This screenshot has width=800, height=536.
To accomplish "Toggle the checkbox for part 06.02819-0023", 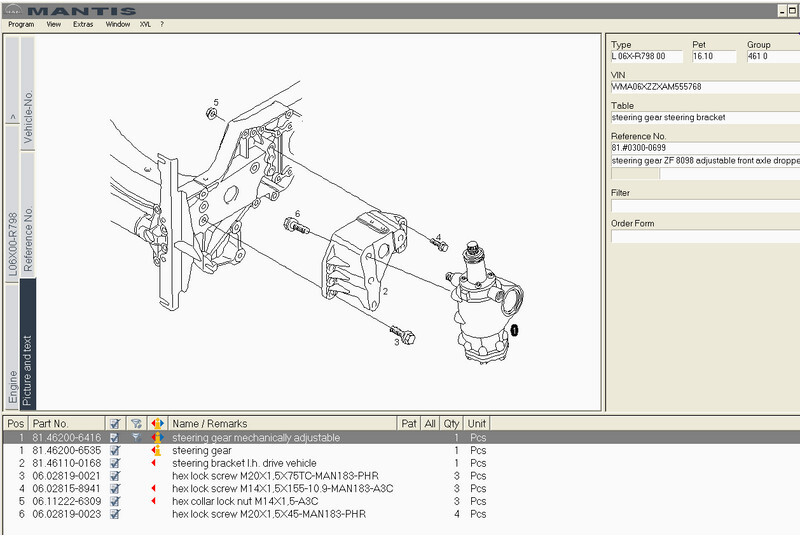I will [115, 514].
